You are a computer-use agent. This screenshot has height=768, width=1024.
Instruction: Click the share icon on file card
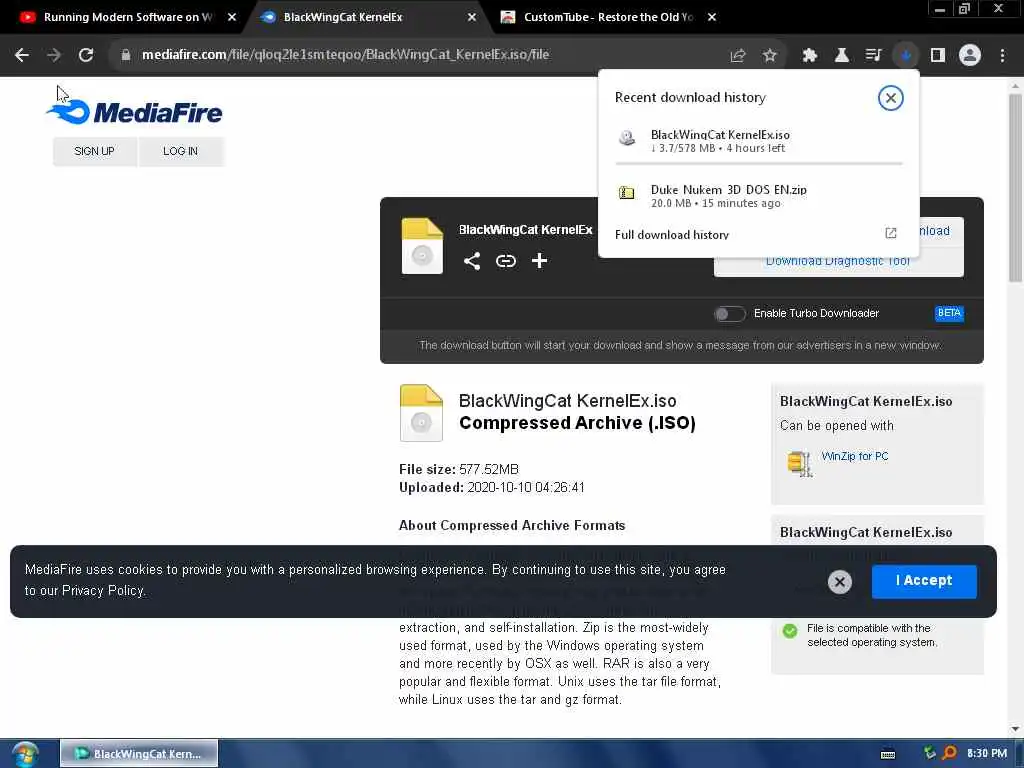pyautogui.click(x=472, y=261)
